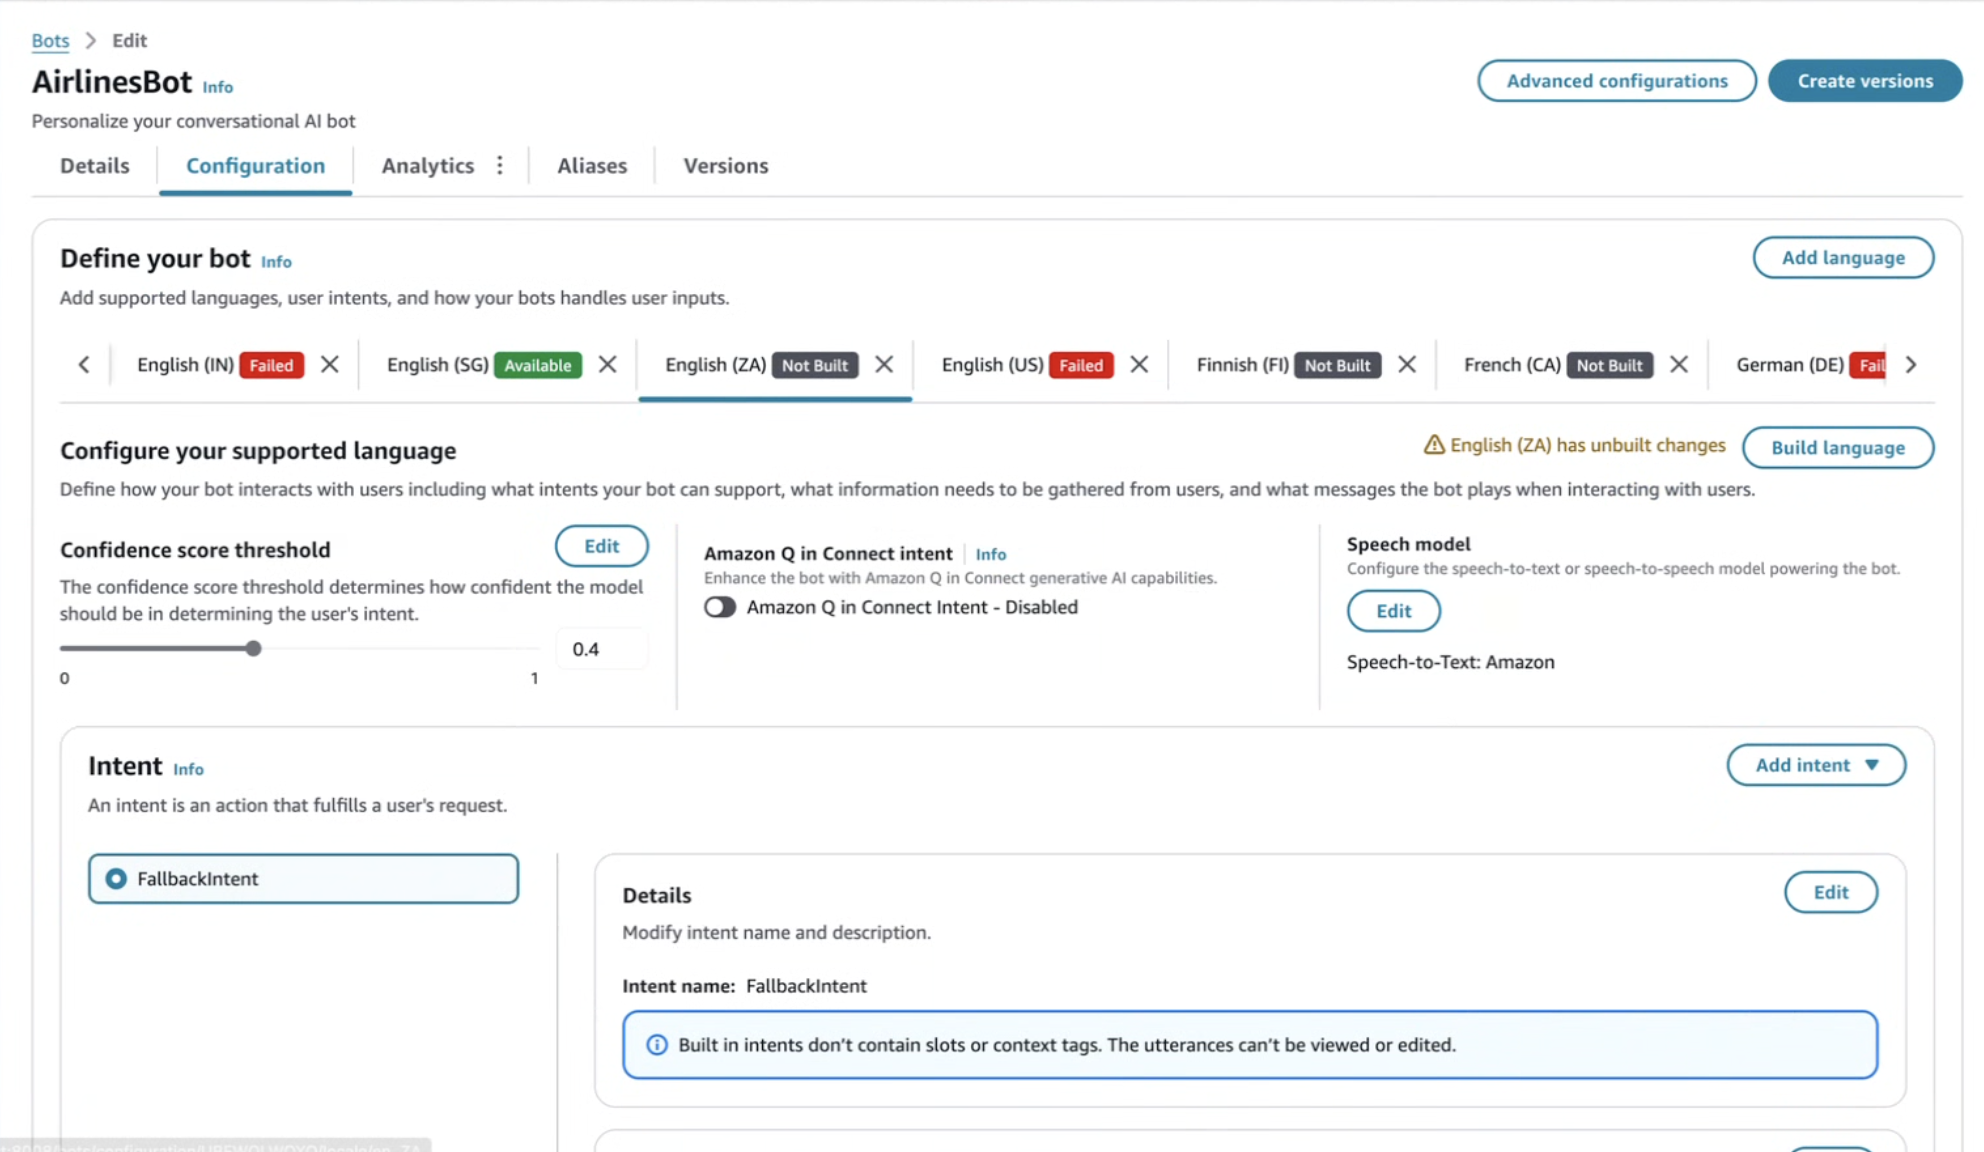Click the 0.4 threshold input field

601,648
